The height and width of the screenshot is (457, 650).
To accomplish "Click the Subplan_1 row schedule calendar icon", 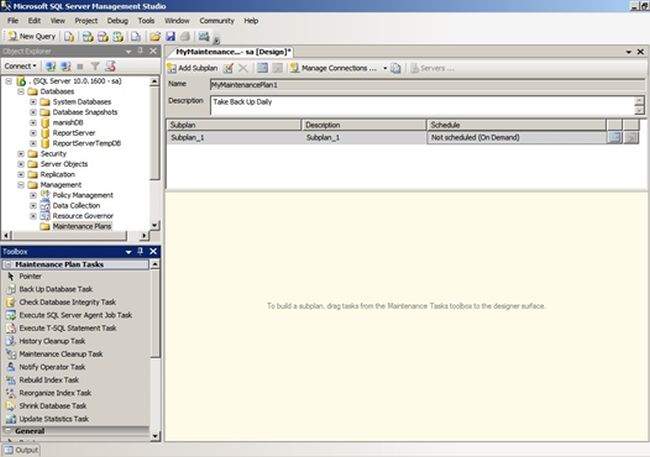I will (x=614, y=138).
